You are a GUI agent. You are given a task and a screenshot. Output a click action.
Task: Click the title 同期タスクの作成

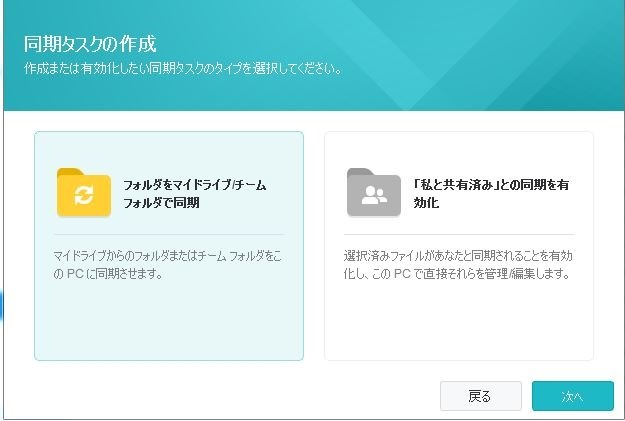(x=90, y=44)
